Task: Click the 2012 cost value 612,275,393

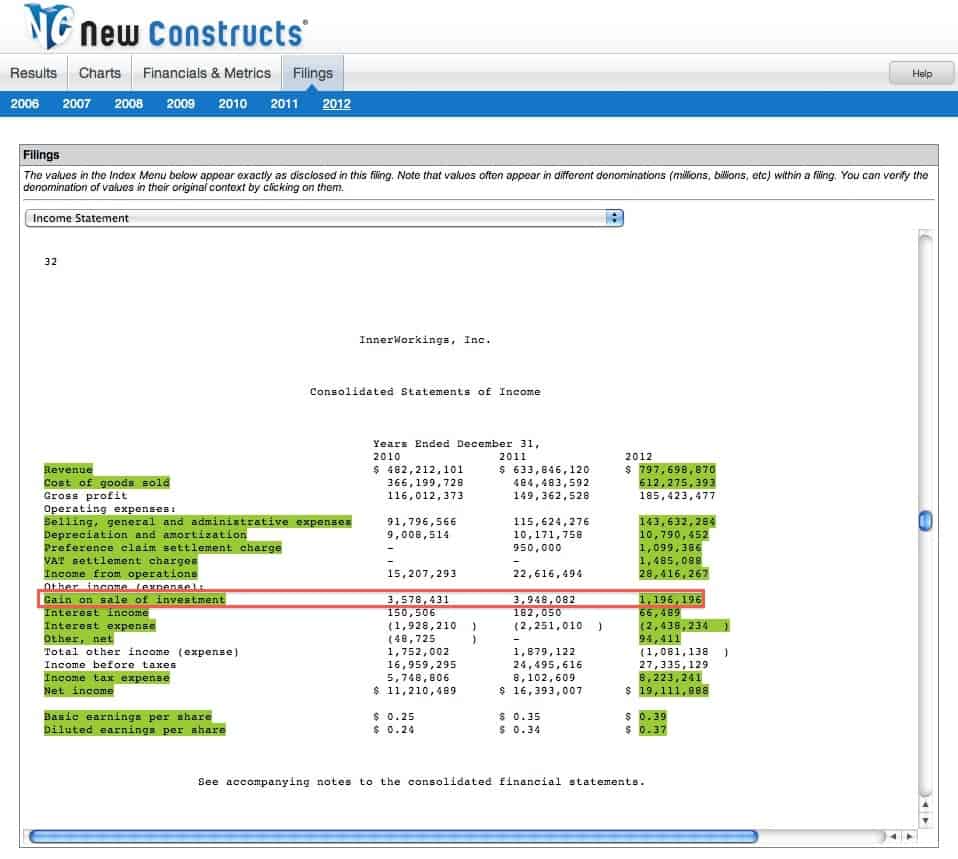Action: [677, 483]
